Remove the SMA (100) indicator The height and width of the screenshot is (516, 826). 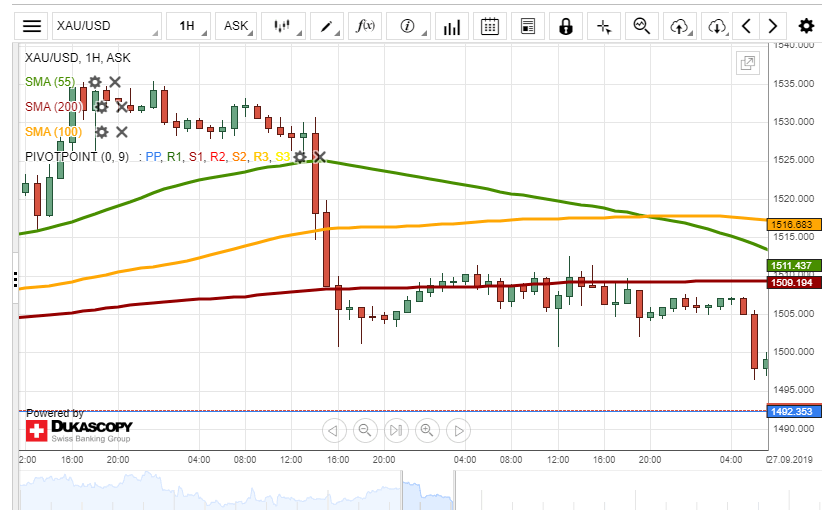coord(122,132)
